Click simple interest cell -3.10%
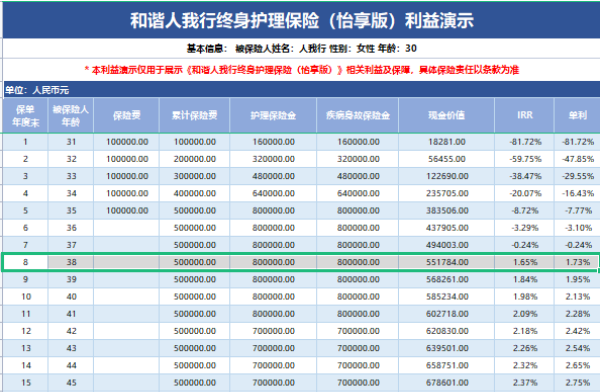600x392 pixels. coord(577,228)
